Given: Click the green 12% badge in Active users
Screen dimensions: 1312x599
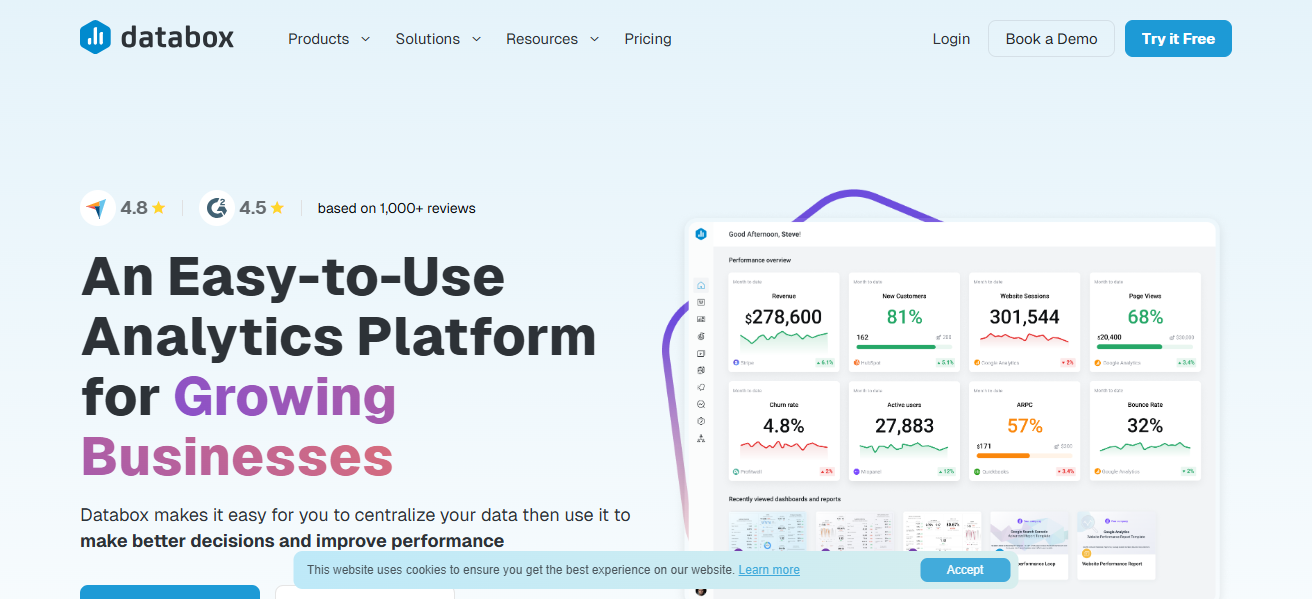Looking at the screenshot, I should (x=946, y=472).
